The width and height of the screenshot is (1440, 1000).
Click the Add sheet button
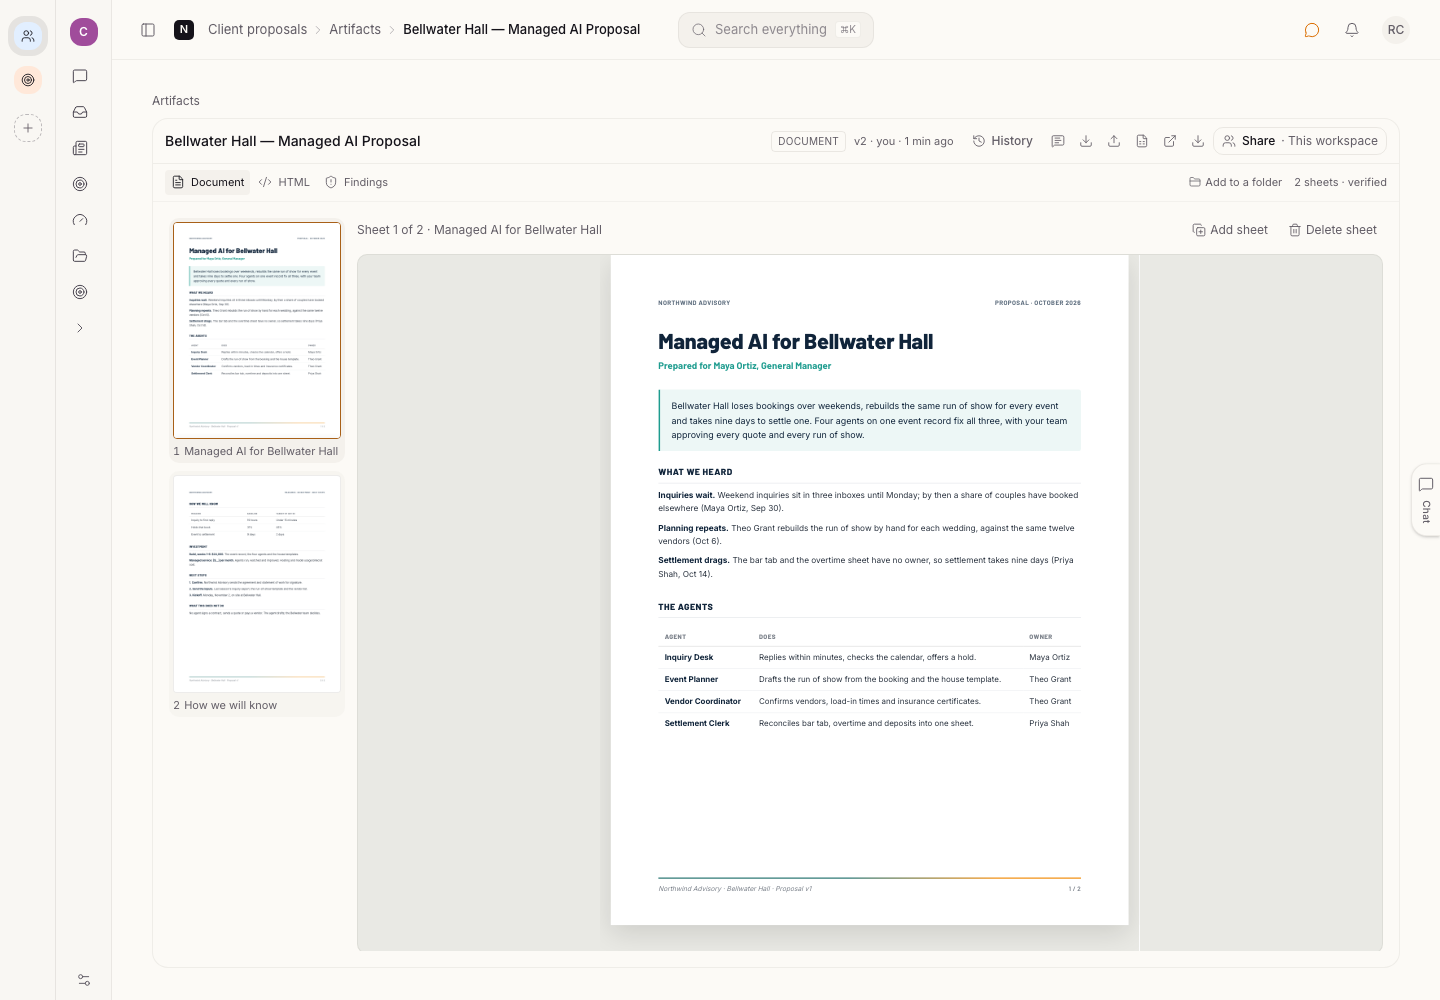point(1230,230)
